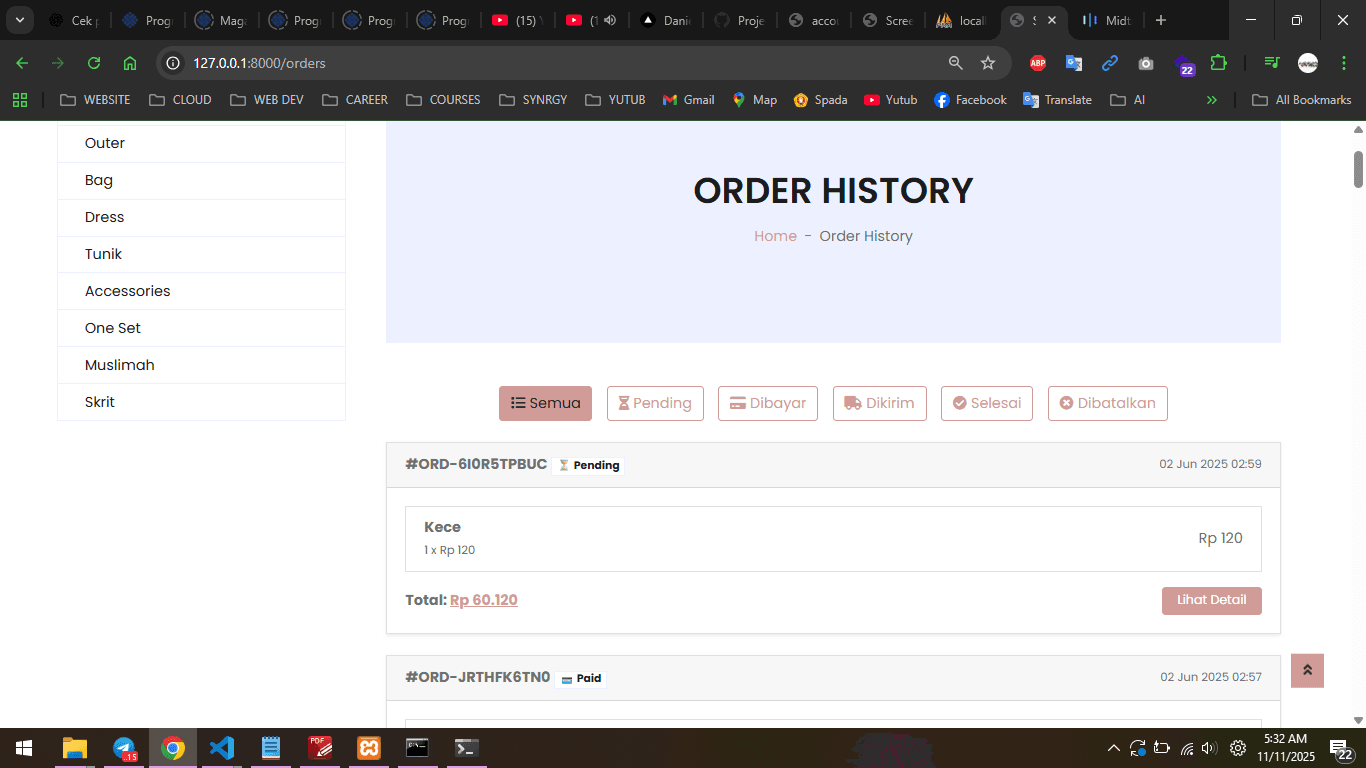Click the back-to-top arrow button

[x=1307, y=671]
